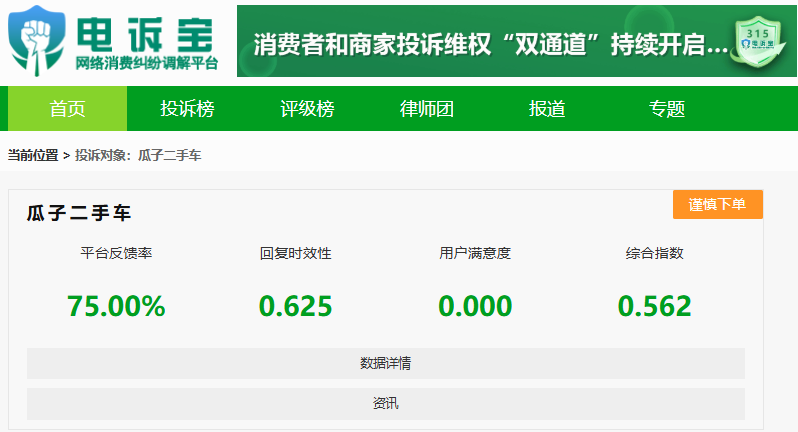Image resolution: width=798 pixels, height=432 pixels.
Task: Click the 综合指数 label
Action: click(654, 253)
